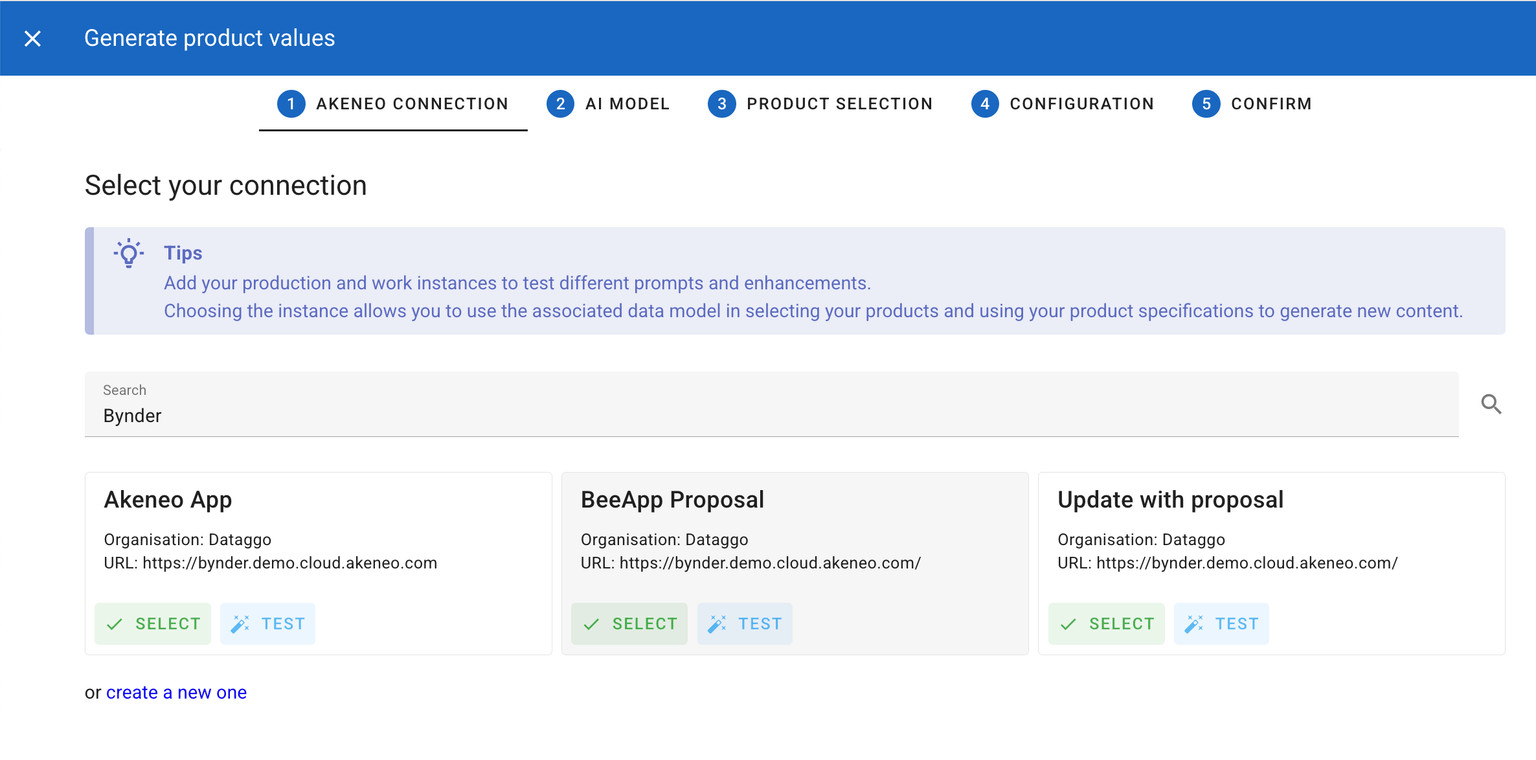Click Organisation: Dataggo in BeeApp Proposal card
Screen dimensions: 1536x760
pyautogui.click(x=665, y=540)
